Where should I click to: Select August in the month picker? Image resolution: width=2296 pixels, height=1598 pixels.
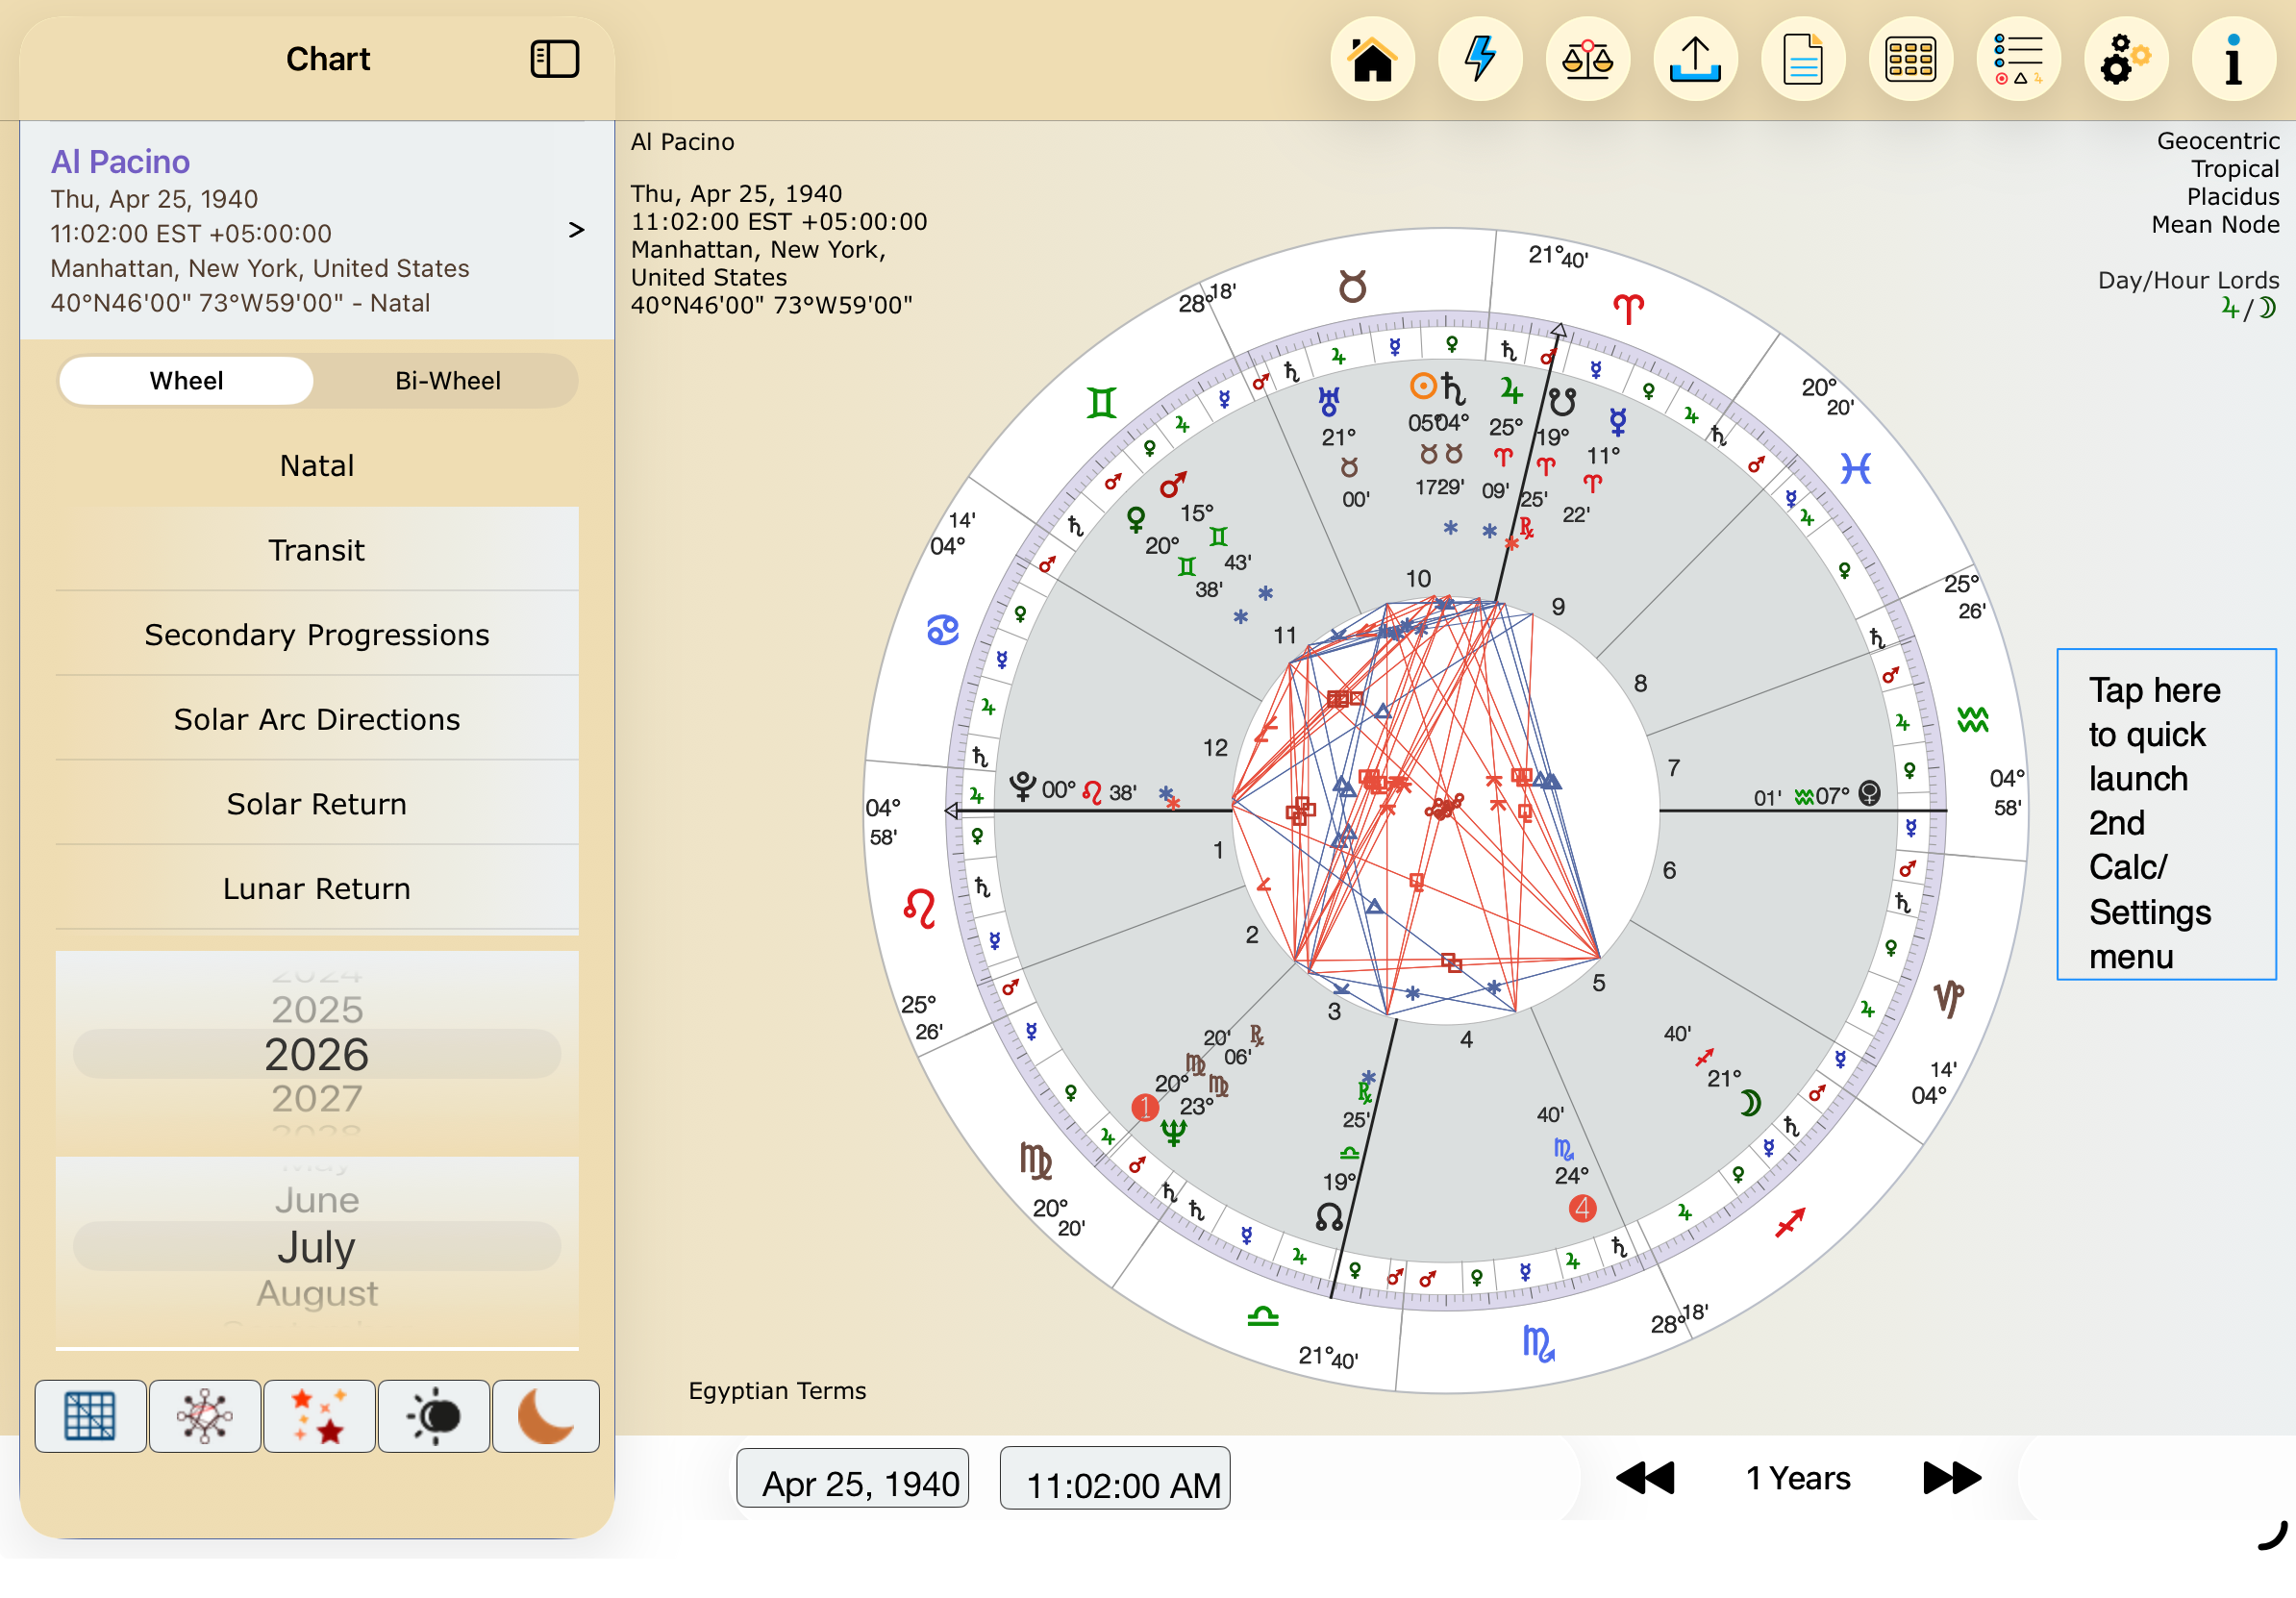[x=317, y=1293]
